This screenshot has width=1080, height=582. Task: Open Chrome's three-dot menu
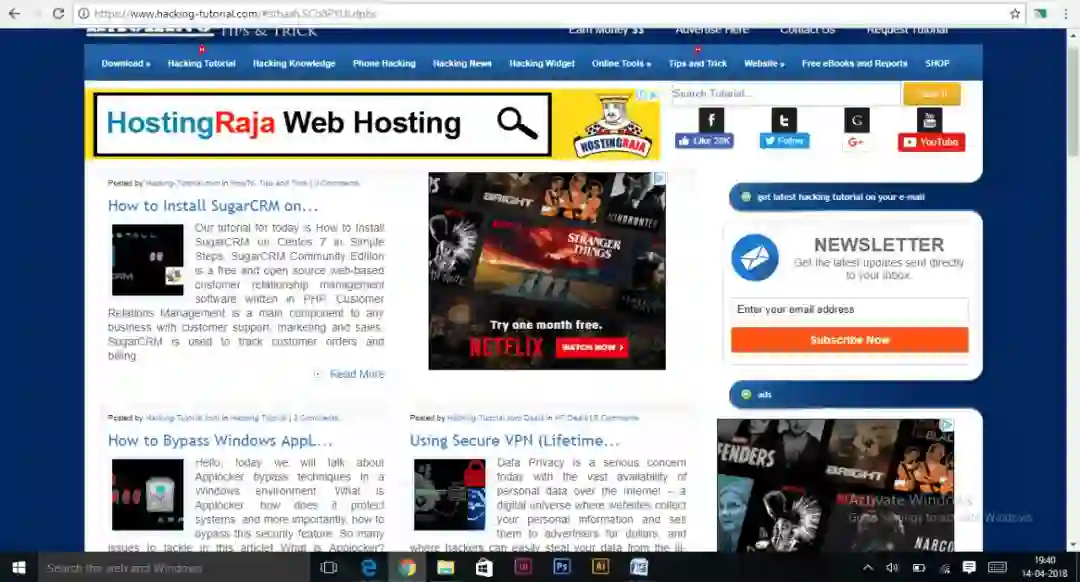coord(1066,13)
